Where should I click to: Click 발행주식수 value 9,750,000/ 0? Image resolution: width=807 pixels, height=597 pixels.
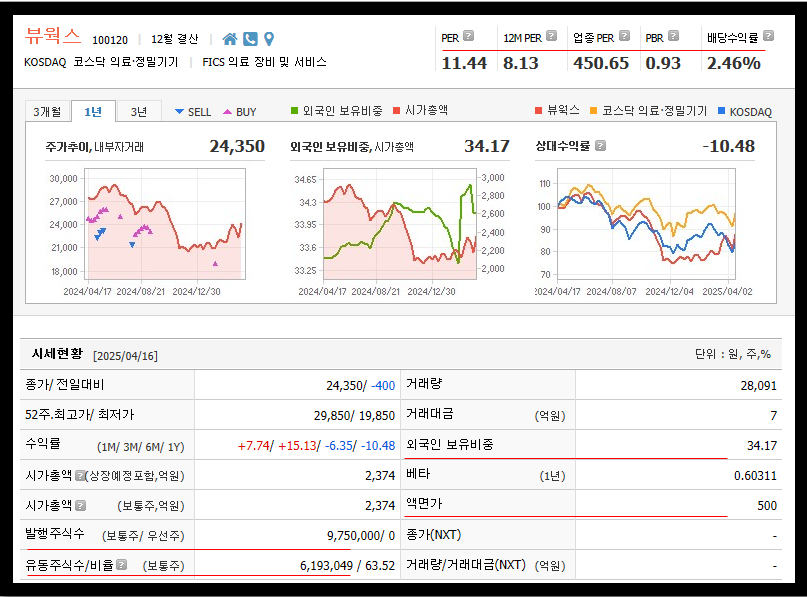click(x=361, y=536)
